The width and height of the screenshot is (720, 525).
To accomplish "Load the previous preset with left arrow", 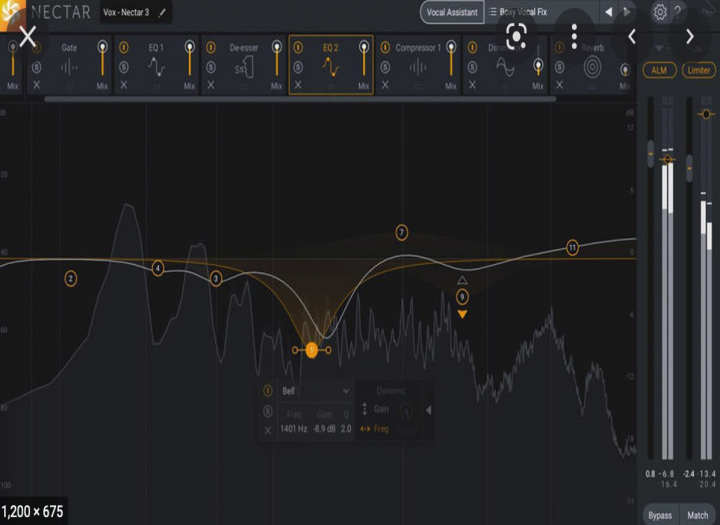I will [x=608, y=12].
